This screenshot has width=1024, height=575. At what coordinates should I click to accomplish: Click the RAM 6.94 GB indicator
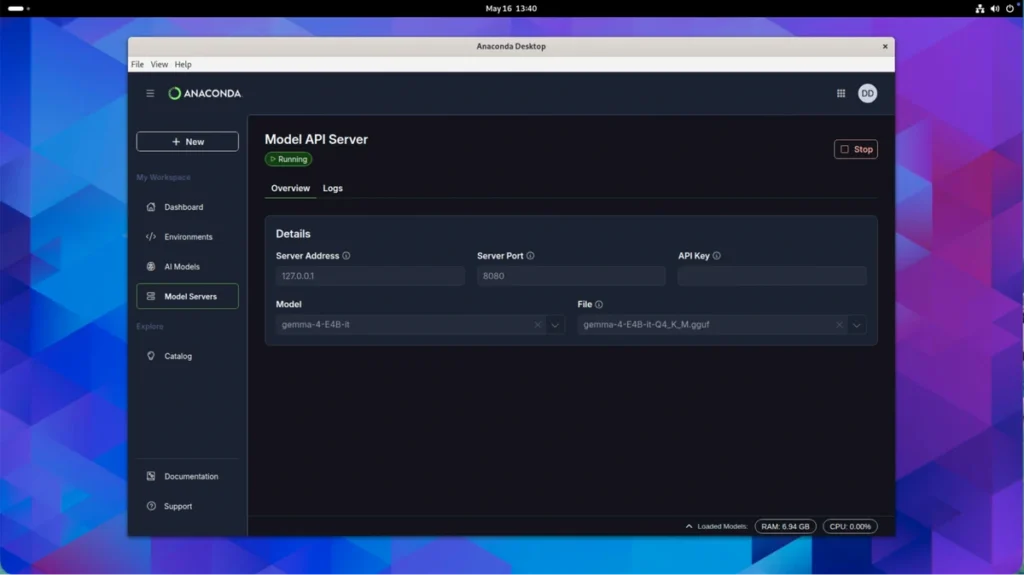(785, 527)
